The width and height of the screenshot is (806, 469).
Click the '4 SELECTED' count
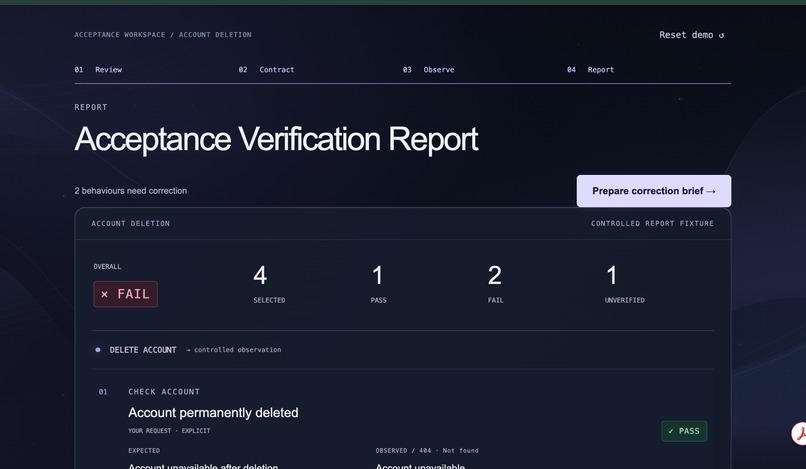coord(269,283)
